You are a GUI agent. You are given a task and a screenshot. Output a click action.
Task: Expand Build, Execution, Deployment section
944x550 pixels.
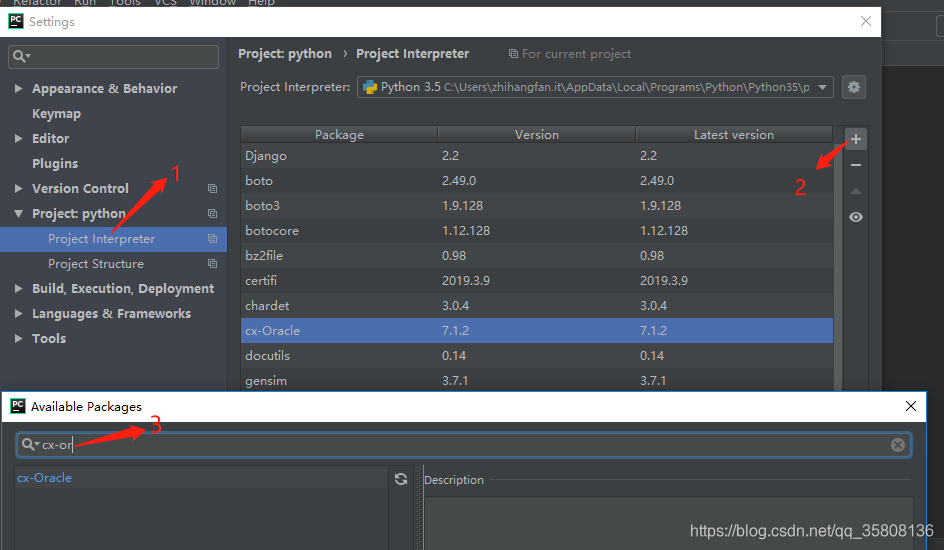pos(19,289)
